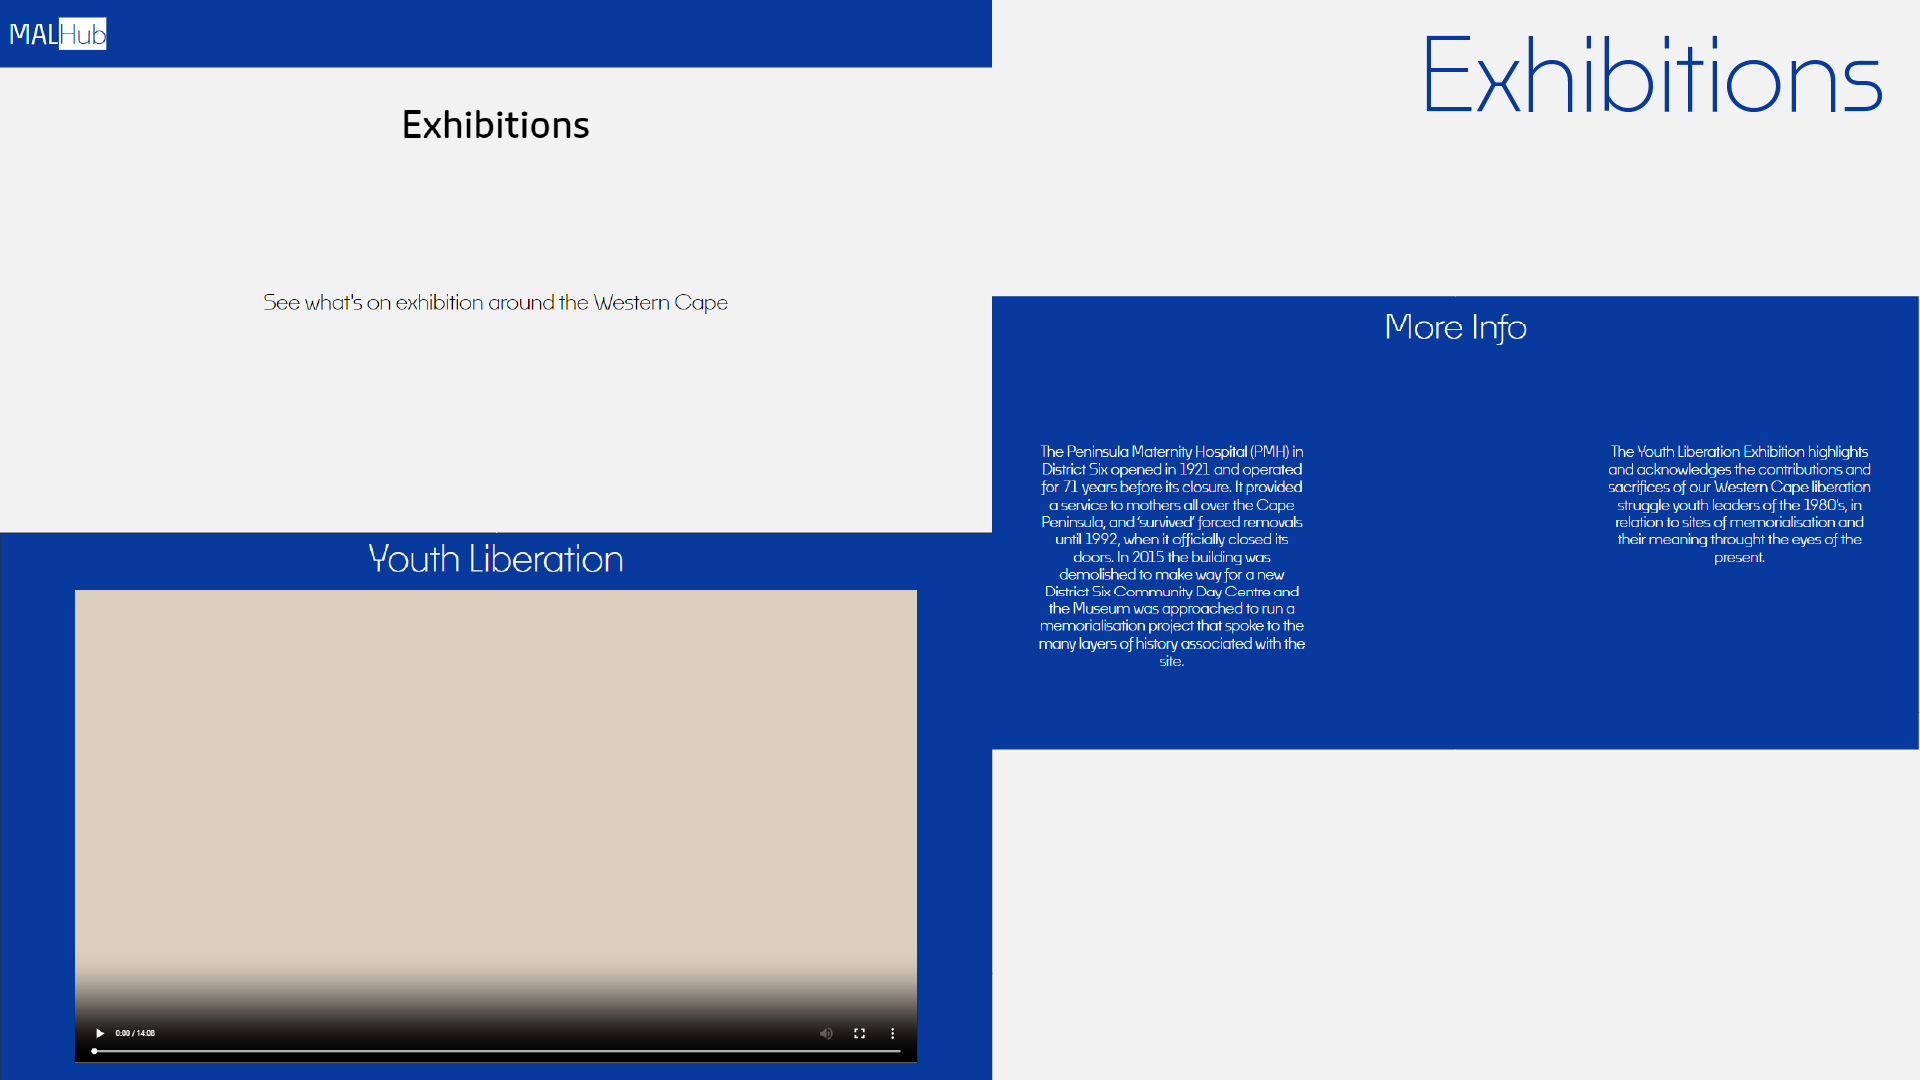Open the Youth Liberation section title
The height and width of the screenshot is (1080, 1920).
click(x=495, y=559)
